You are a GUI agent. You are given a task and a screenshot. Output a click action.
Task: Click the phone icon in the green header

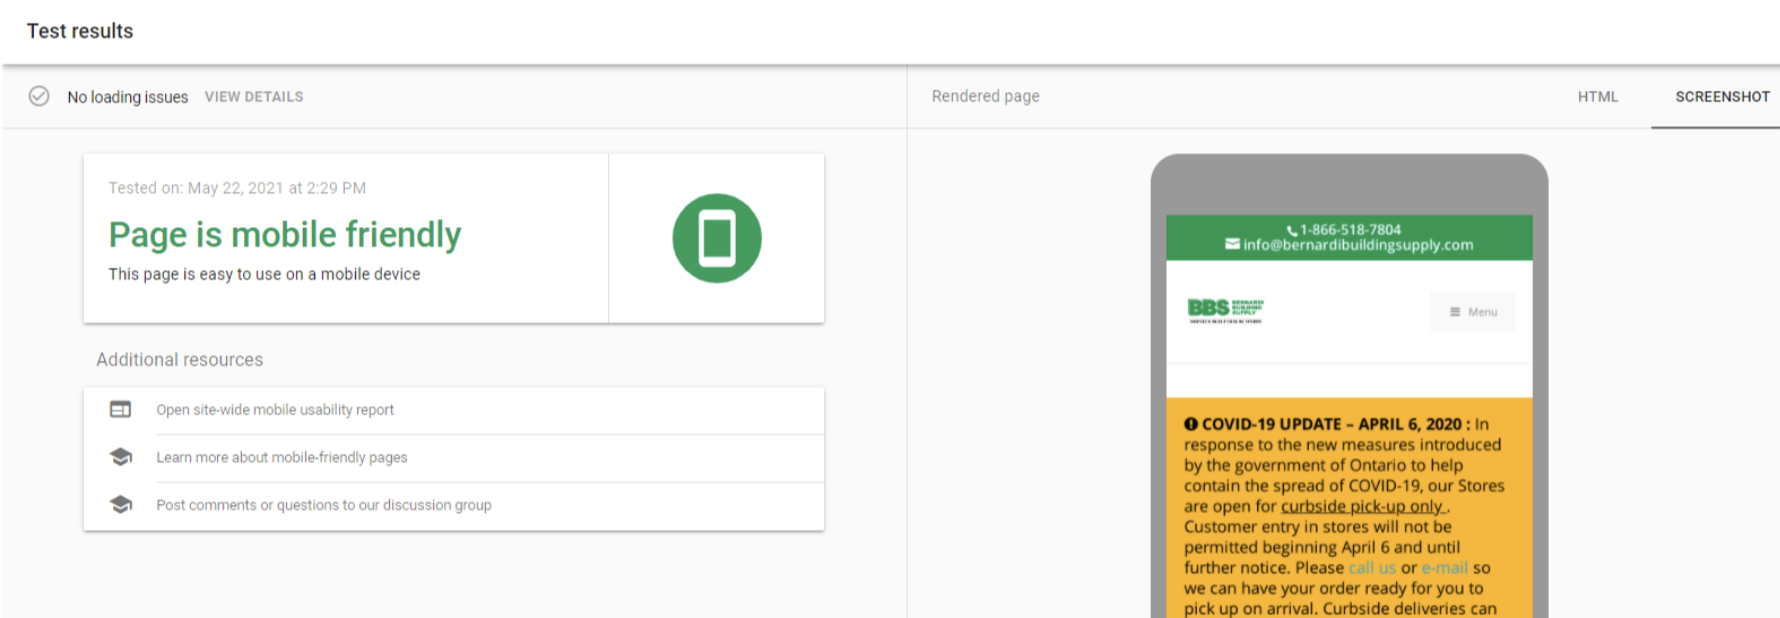pos(1291,230)
